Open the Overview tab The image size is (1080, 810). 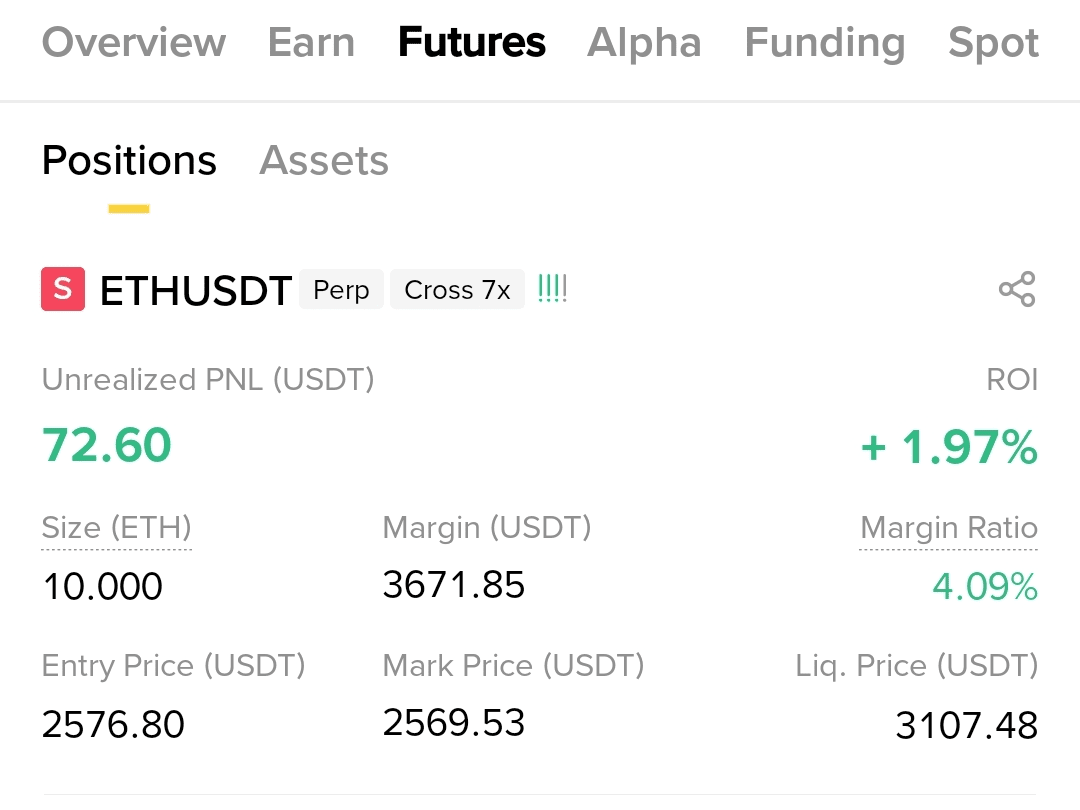(x=134, y=43)
